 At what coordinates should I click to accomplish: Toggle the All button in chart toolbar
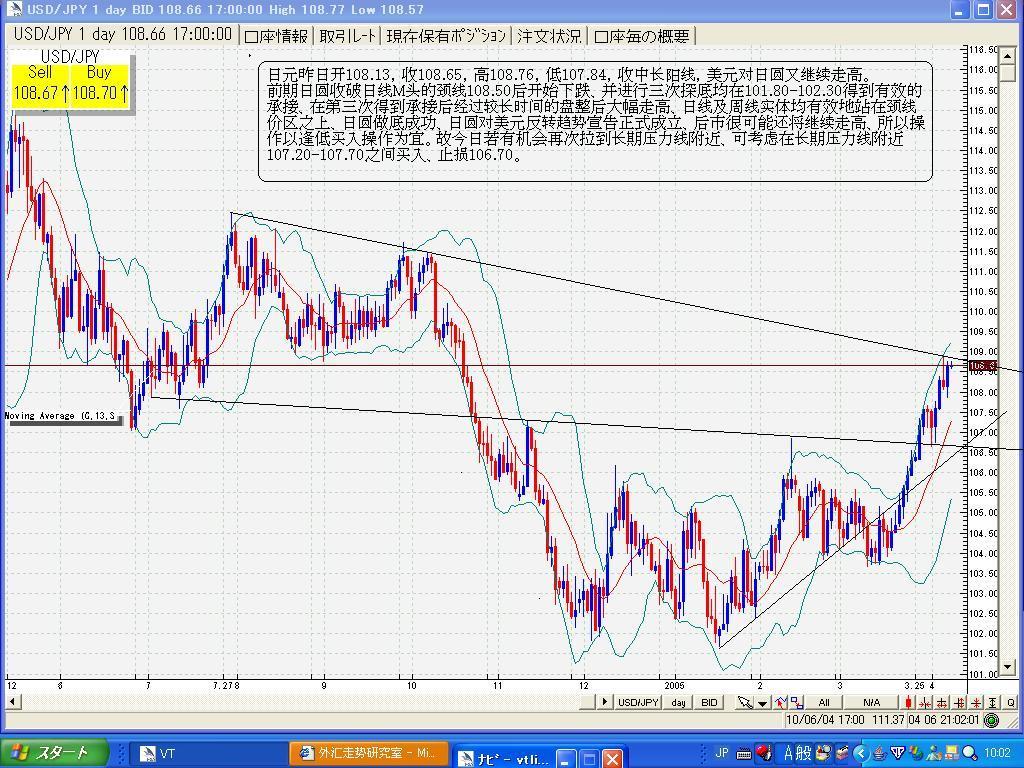tap(824, 702)
